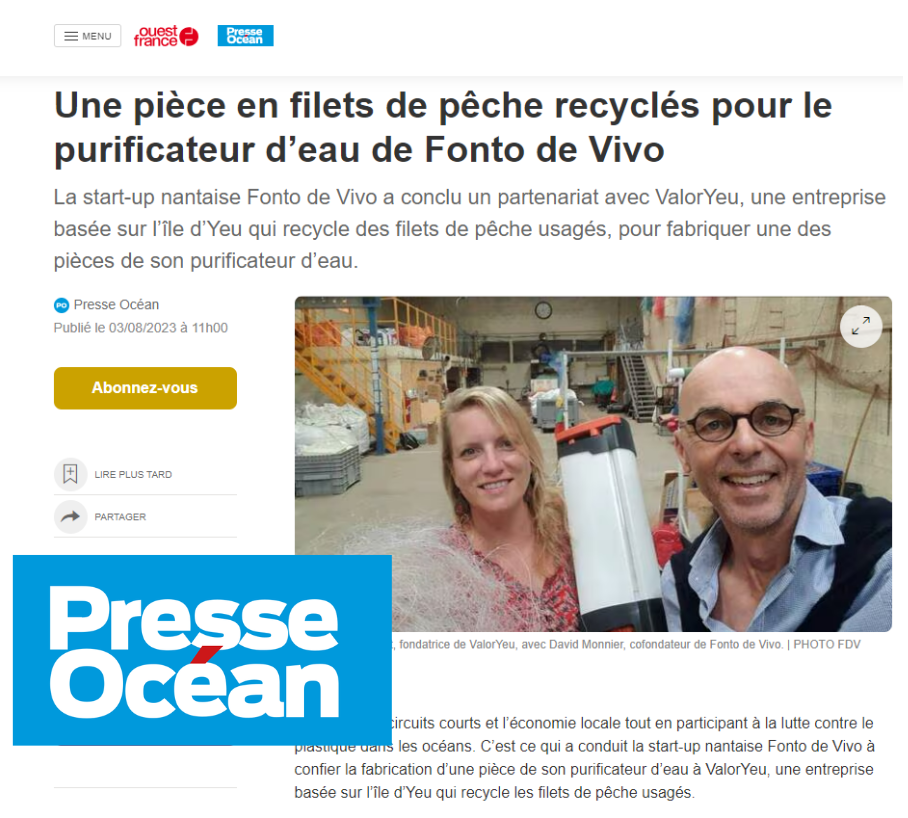908x818 pixels.
Task: Click the small Presse Océan header logo
Action: click(x=246, y=36)
